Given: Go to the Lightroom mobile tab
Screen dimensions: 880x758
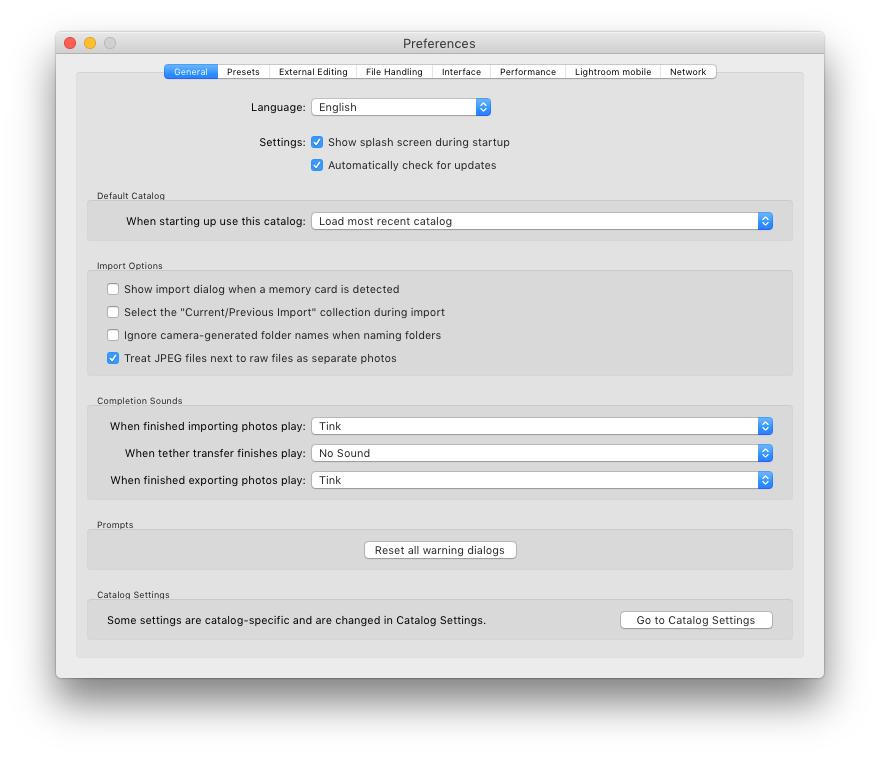Looking at the screenshot, I should pyautogui.click(x=612, y=71).
